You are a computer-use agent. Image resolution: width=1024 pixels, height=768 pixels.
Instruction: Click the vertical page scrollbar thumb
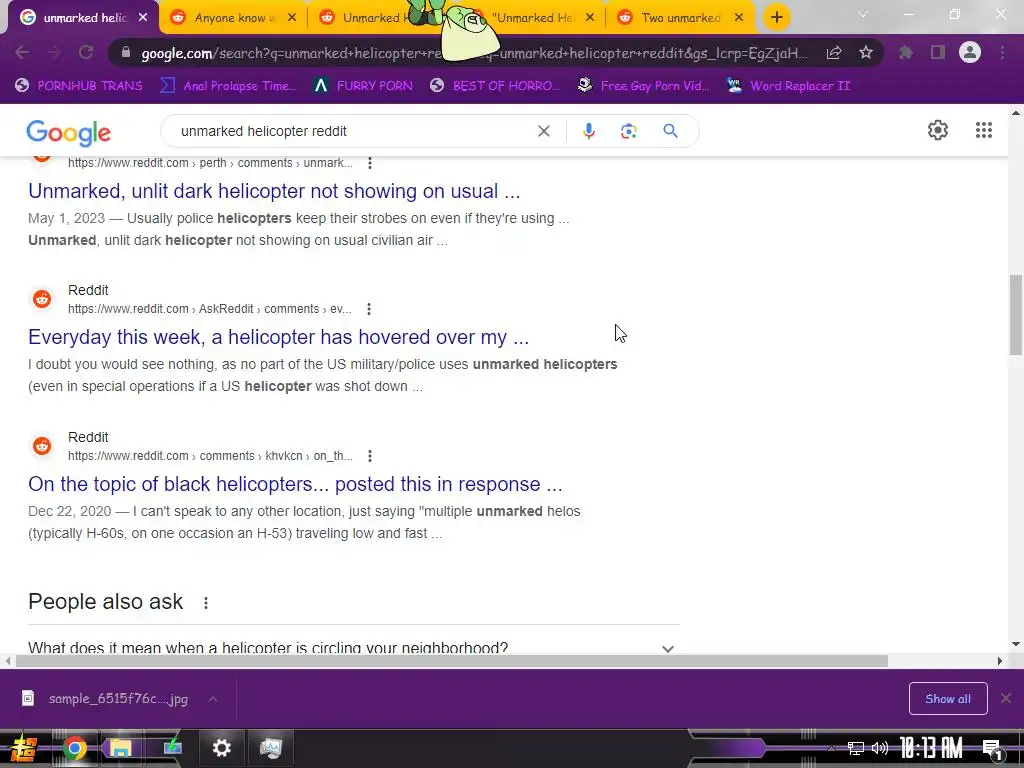(x=1016, y=315)
